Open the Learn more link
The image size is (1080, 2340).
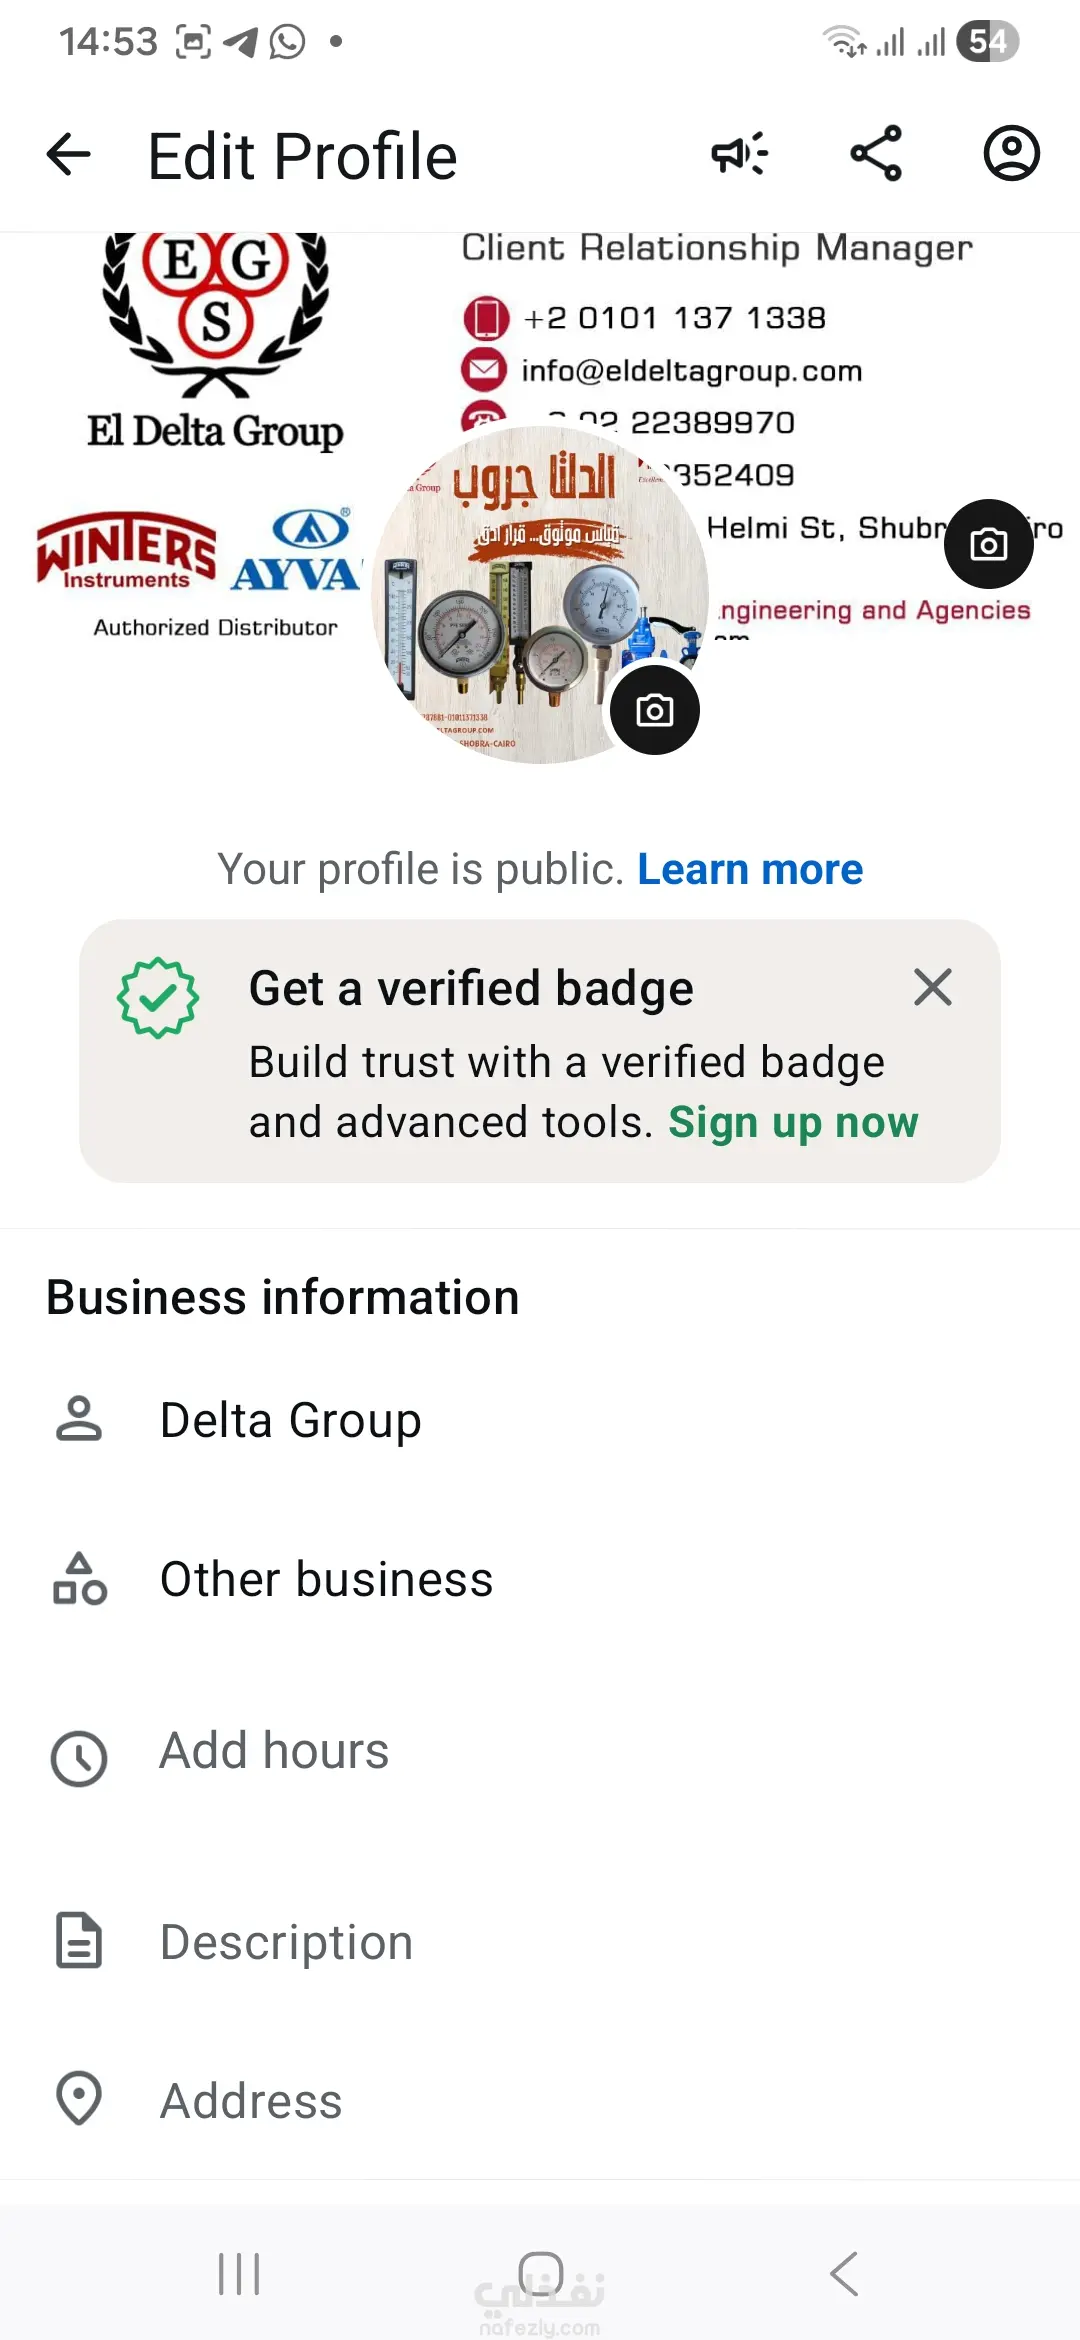[750, 870]
